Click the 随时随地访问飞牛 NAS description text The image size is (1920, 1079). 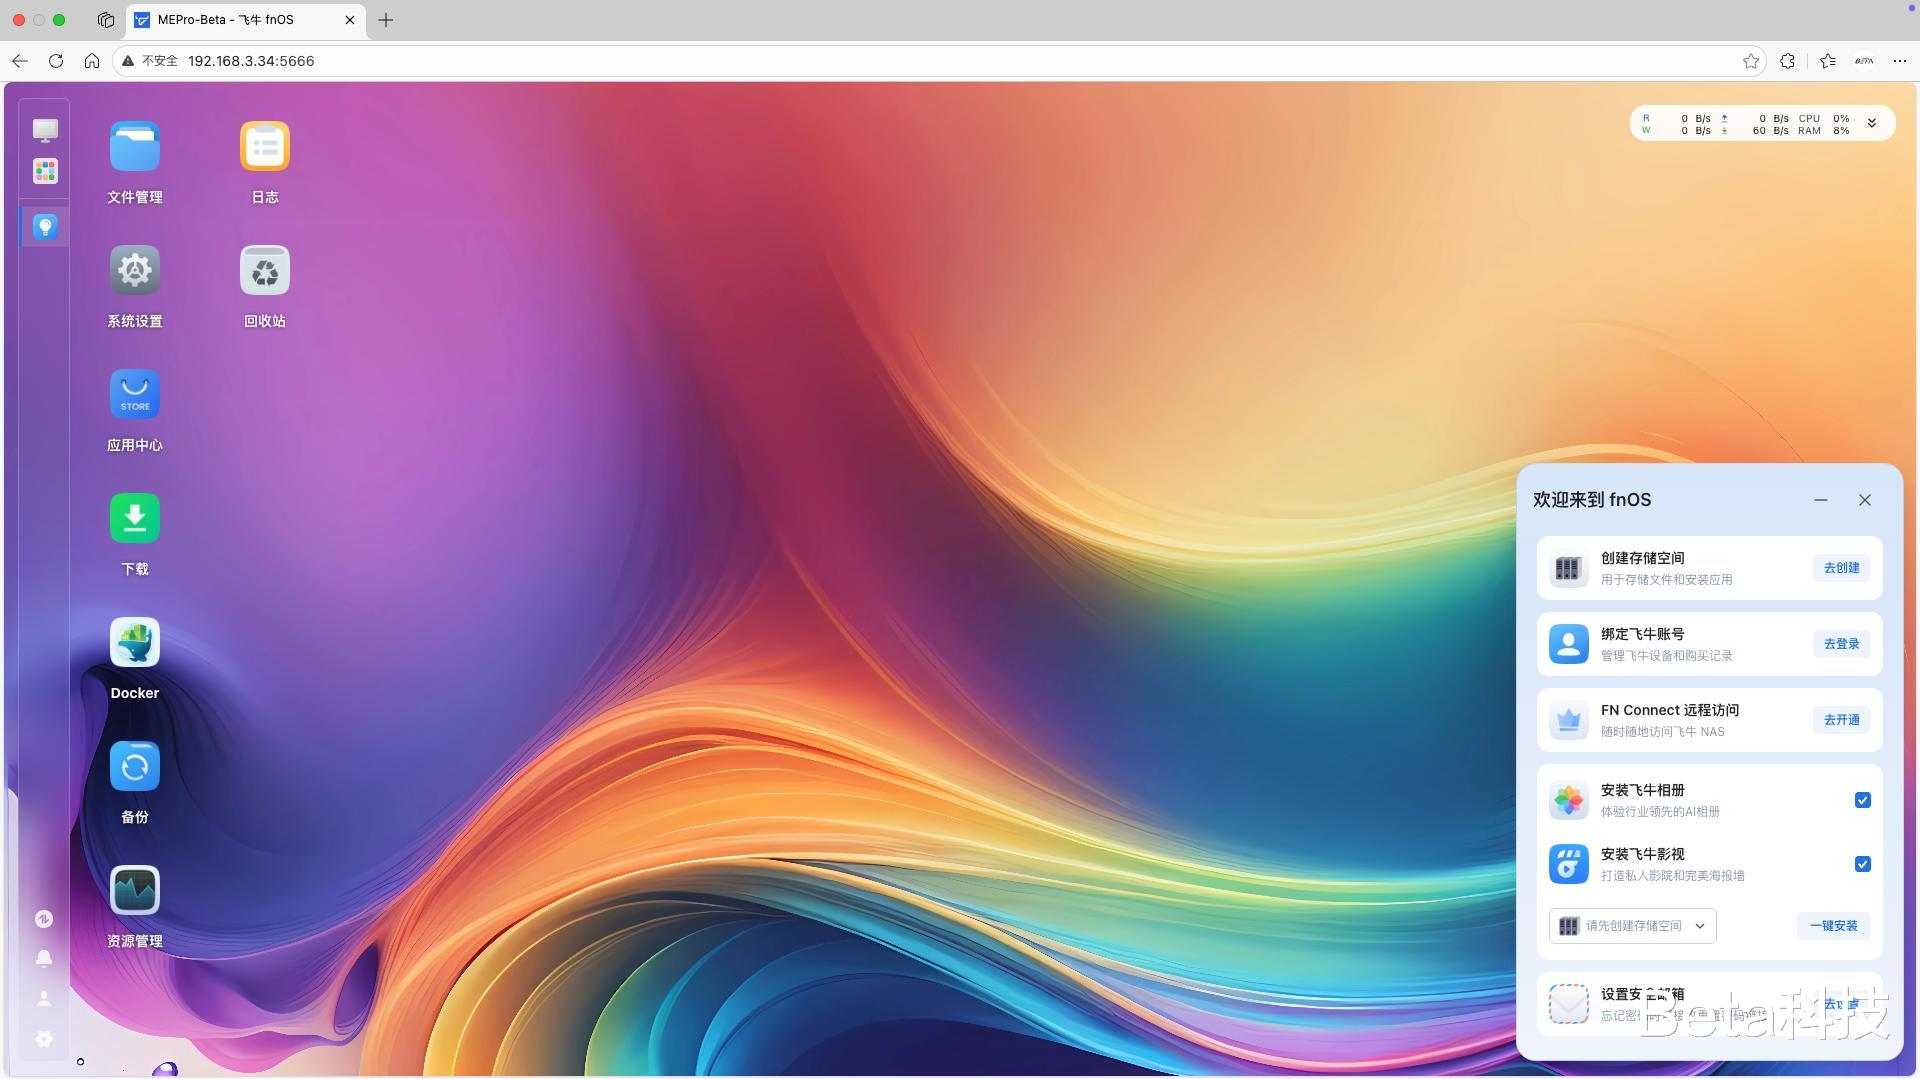pyautogui.click(x=1663, y=732)
